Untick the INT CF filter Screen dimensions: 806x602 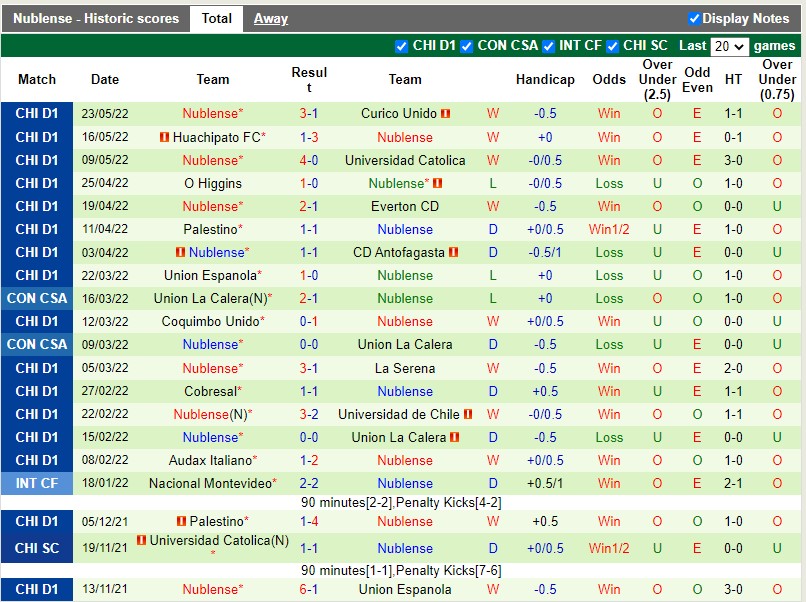(x=547, y=46)
